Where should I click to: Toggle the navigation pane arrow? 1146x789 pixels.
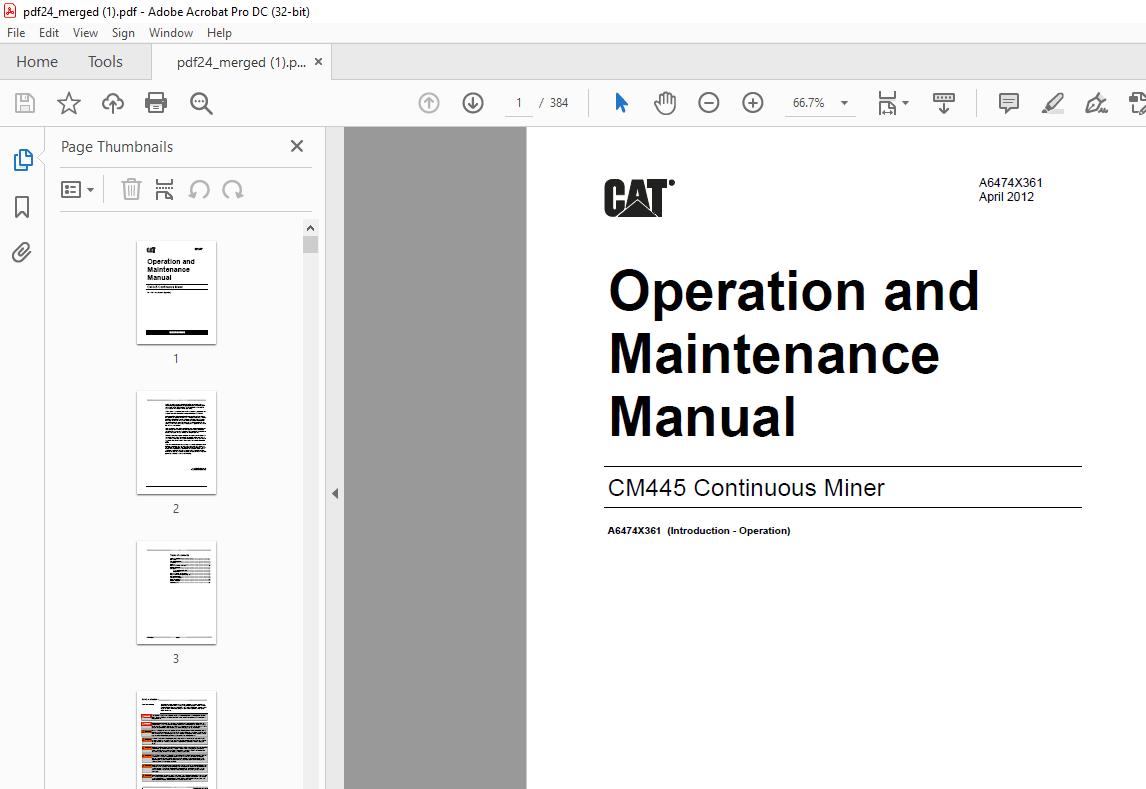[x=335, y=493]
